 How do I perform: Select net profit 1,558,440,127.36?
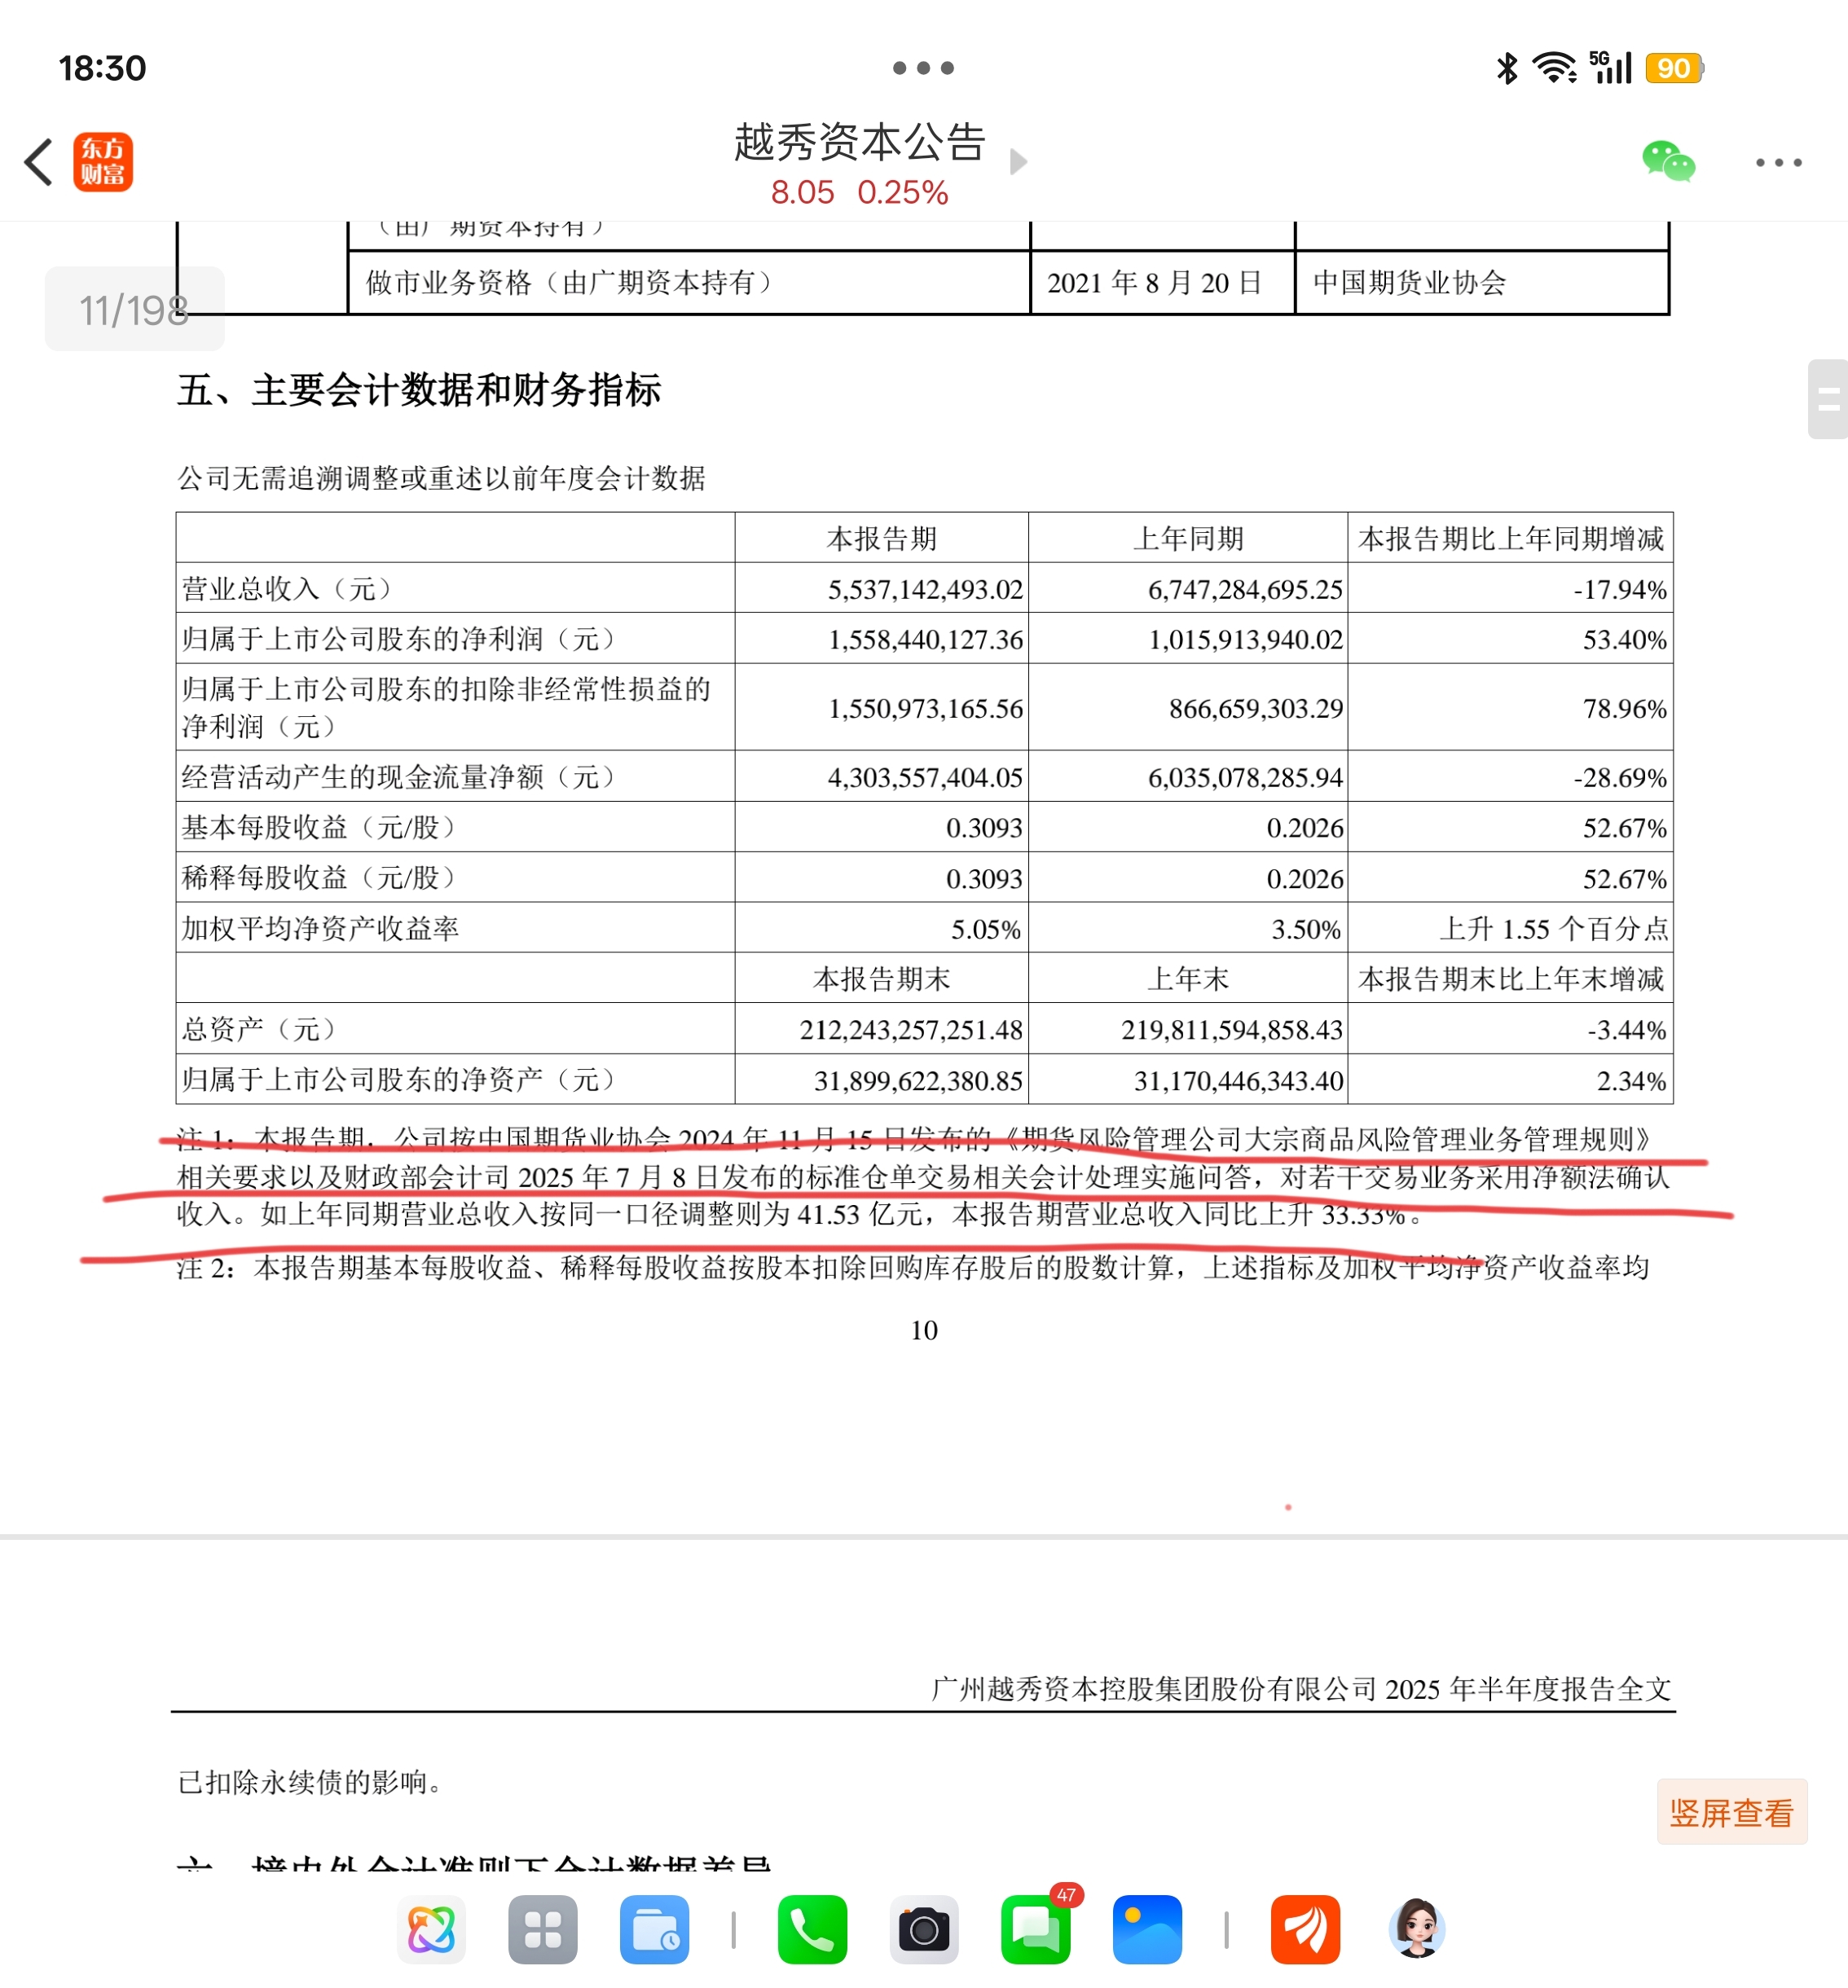[x=925, y=639]
